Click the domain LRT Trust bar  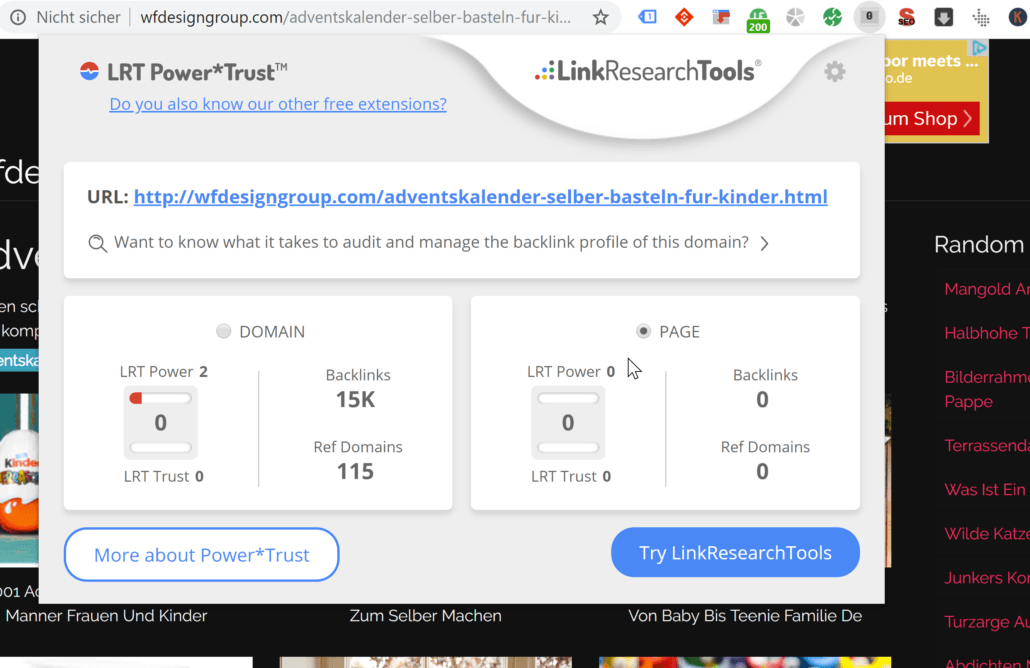click(160, 447)
